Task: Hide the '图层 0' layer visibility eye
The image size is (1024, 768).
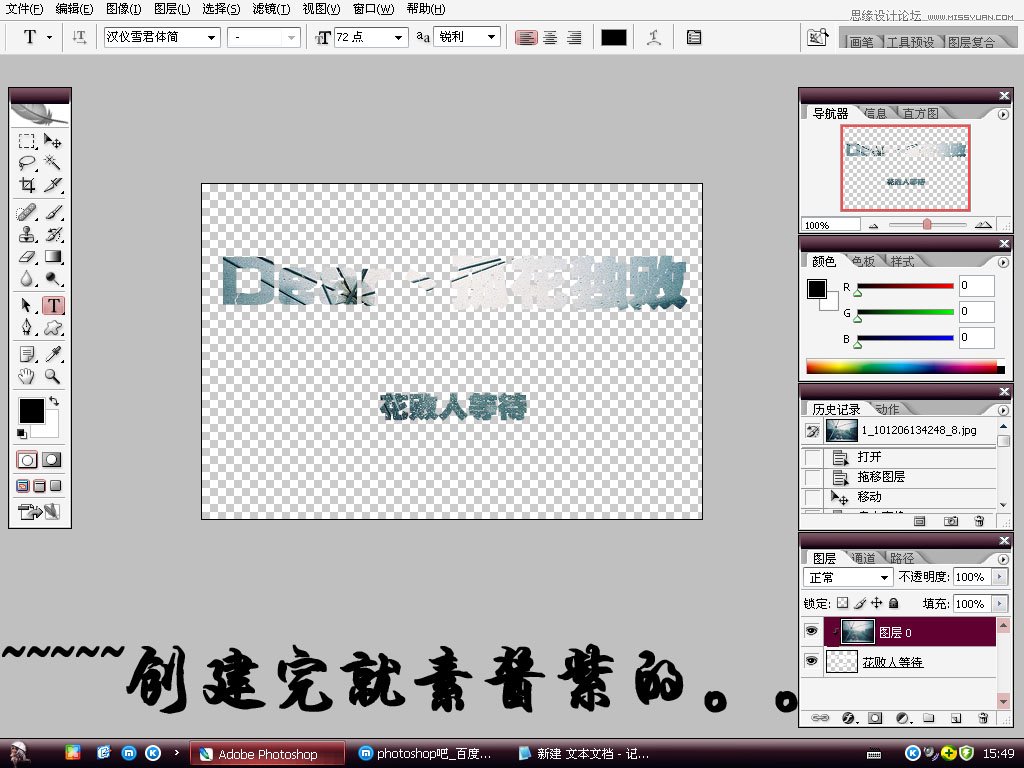Action: [812, 632]
